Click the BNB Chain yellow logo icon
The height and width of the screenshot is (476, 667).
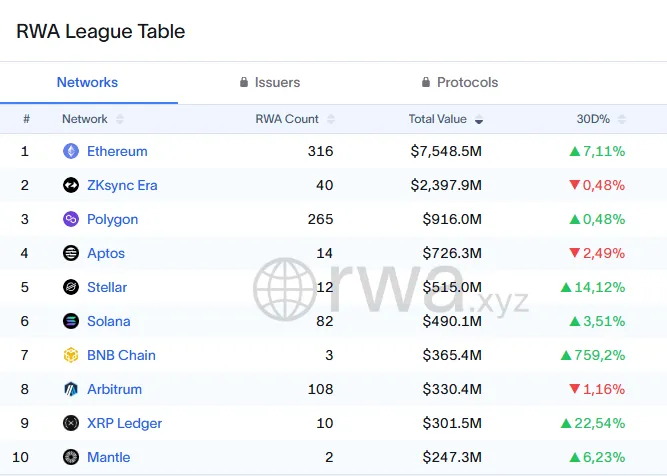coord(71,355)
